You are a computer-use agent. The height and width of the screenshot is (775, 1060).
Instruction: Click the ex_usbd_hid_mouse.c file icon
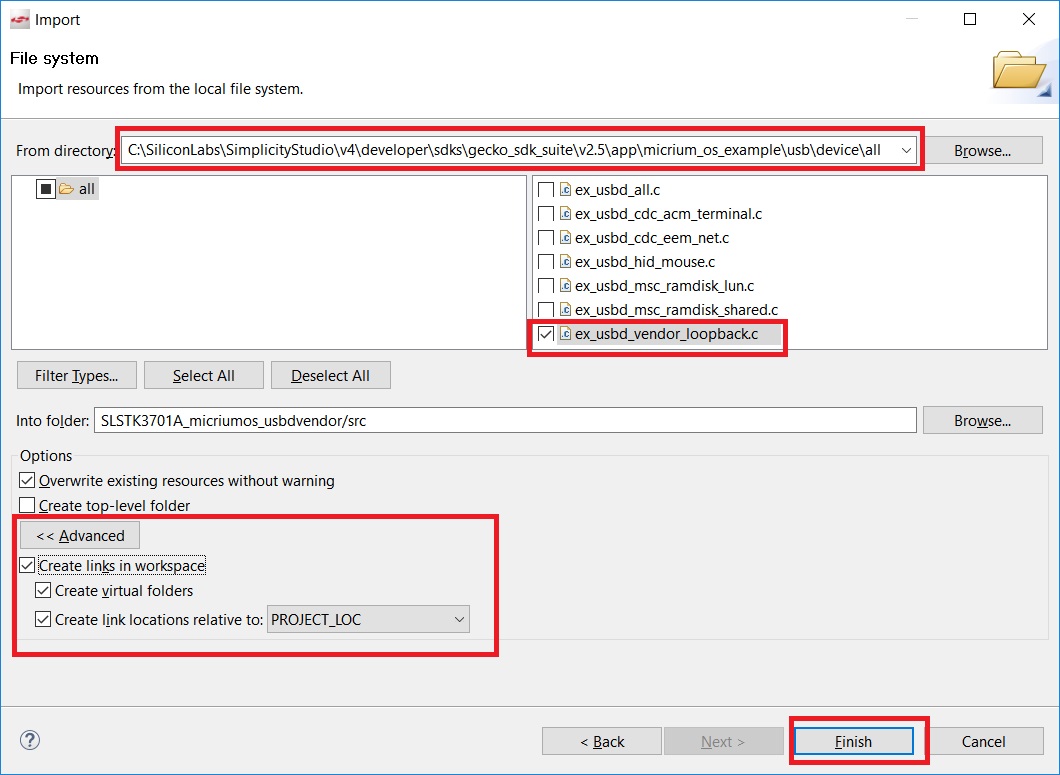(565, 262)
